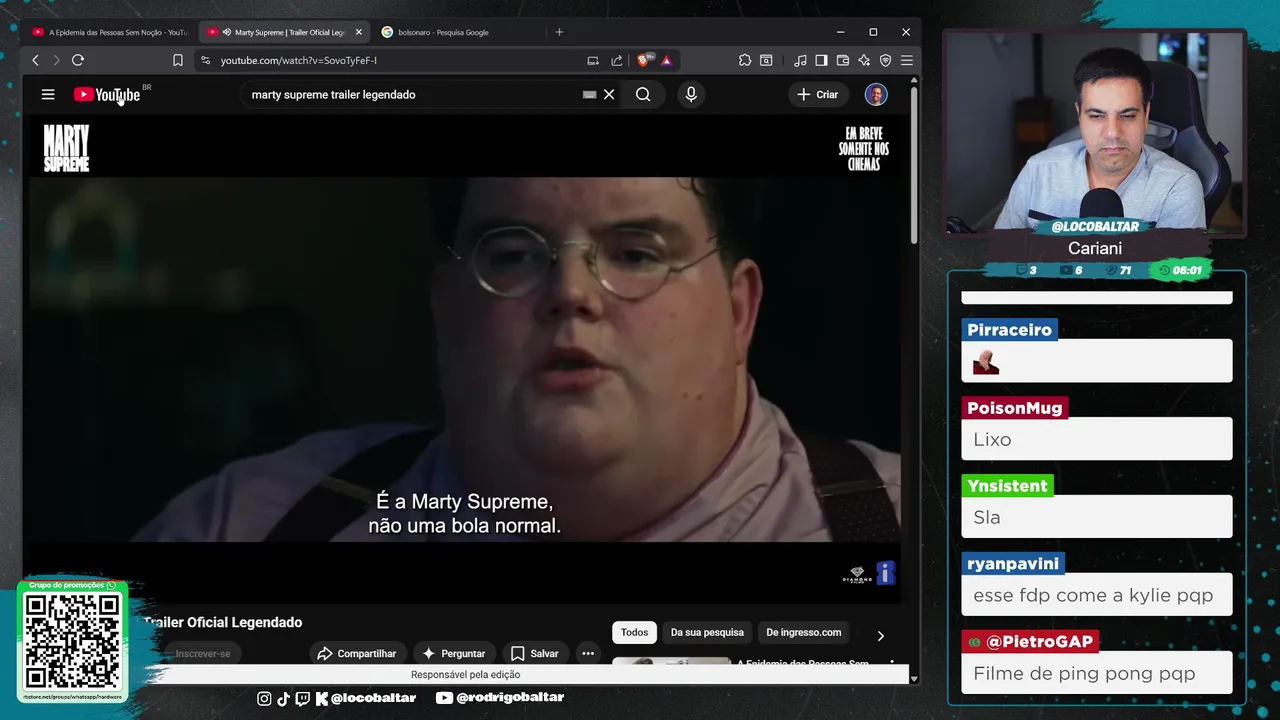Focus the youtube.com address bar URL
The image size is (1280, 720).
pyautogui.click(x=299, y=60)
